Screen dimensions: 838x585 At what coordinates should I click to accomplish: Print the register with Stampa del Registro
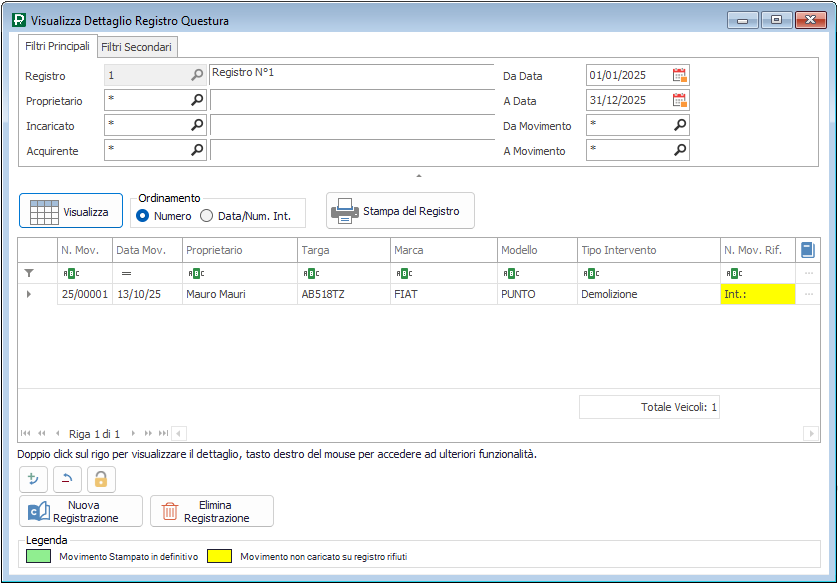tap(400, 211)
